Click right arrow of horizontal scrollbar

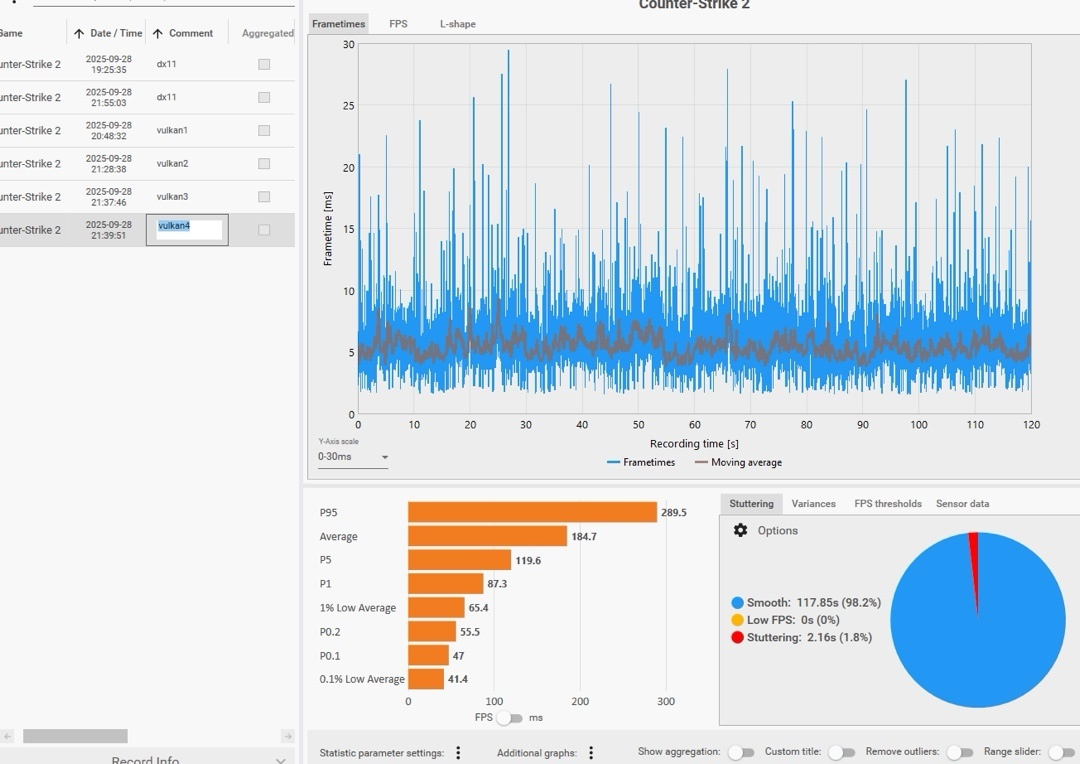pos(288,736)
